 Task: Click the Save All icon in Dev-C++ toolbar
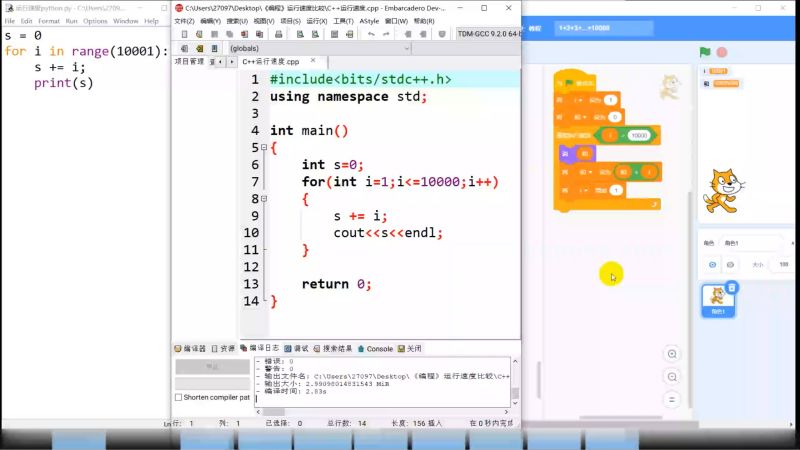click(x=230, y=34)
